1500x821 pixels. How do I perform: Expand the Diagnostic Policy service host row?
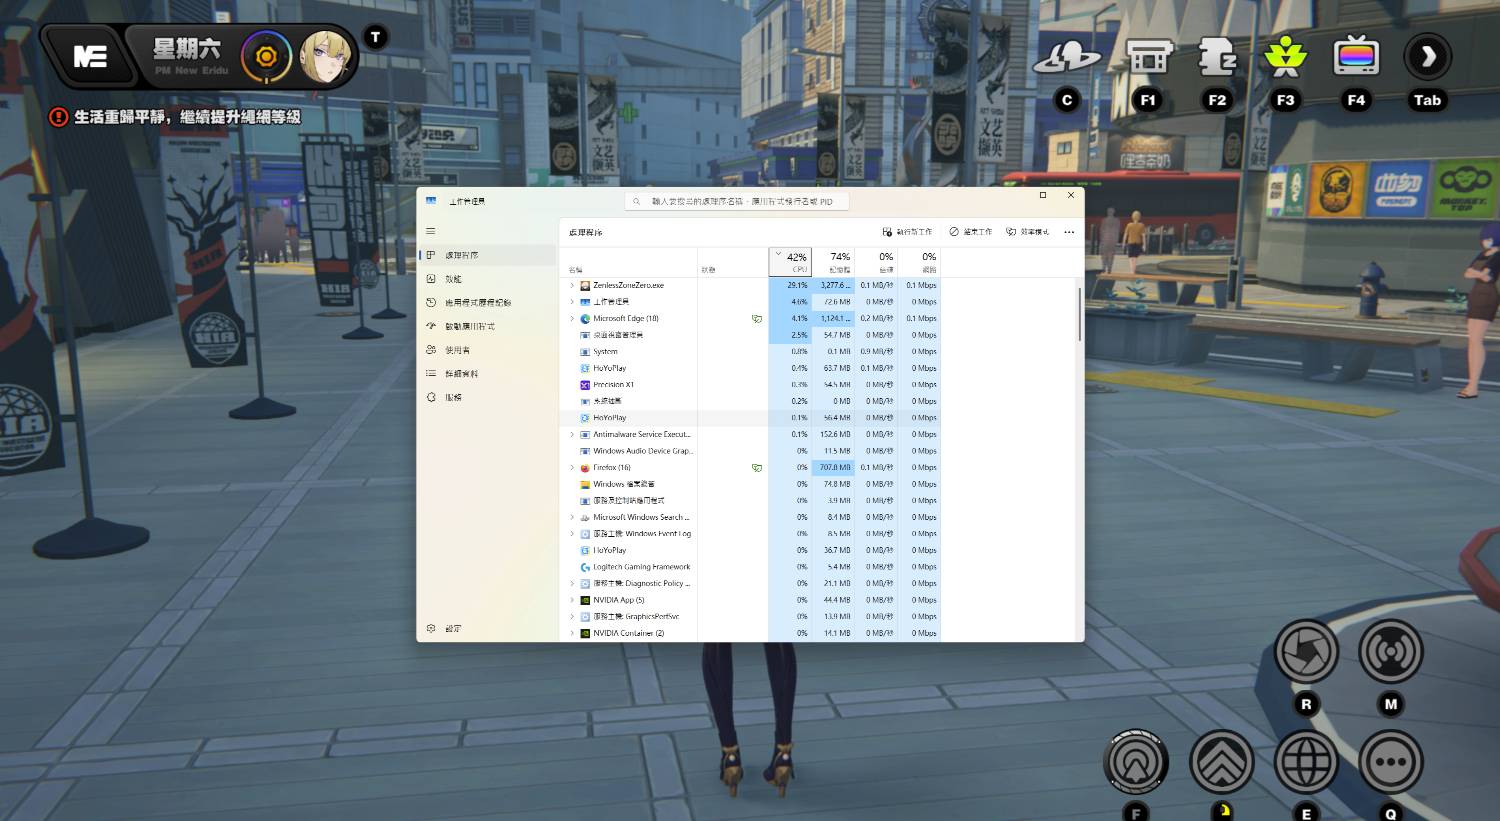click(572, 583)
